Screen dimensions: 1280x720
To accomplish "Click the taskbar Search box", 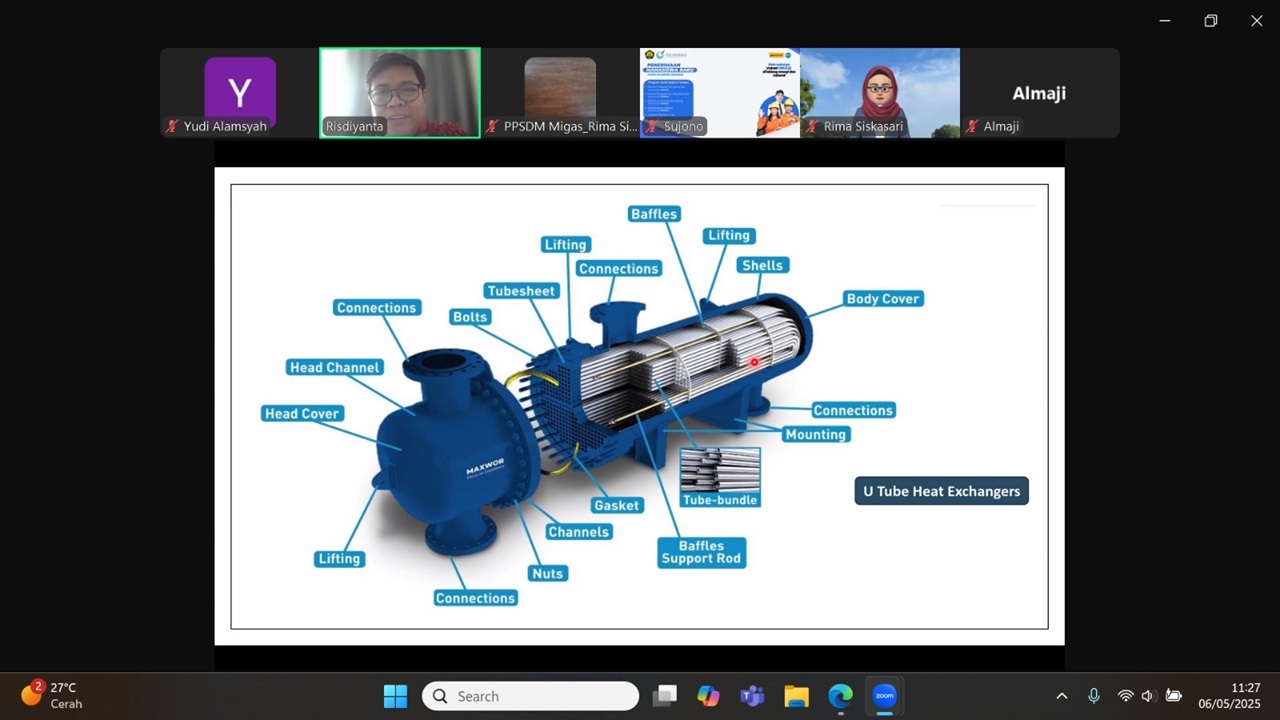I will coord(530,696).
